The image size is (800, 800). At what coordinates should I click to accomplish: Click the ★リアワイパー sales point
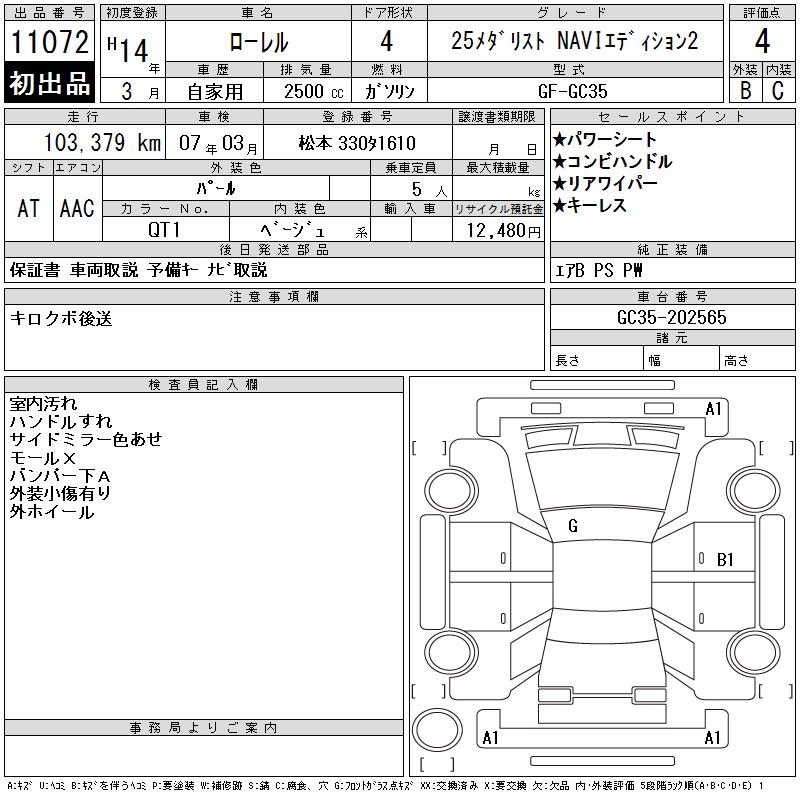tap(605, 183)
